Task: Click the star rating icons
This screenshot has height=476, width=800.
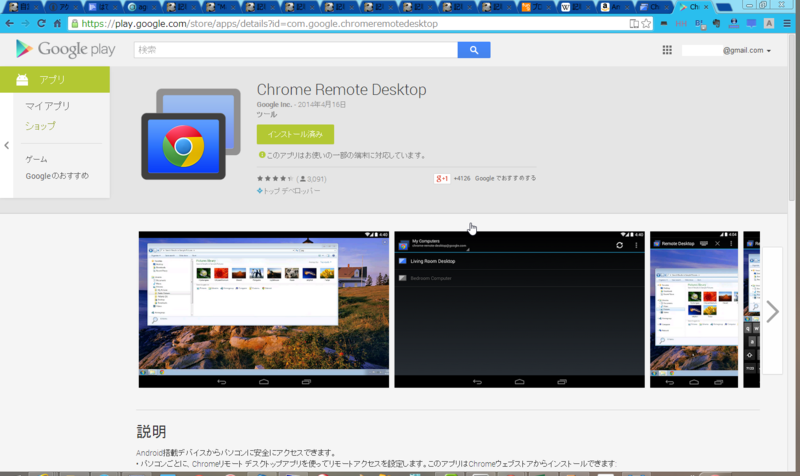Action: click(x=274, y=179)
